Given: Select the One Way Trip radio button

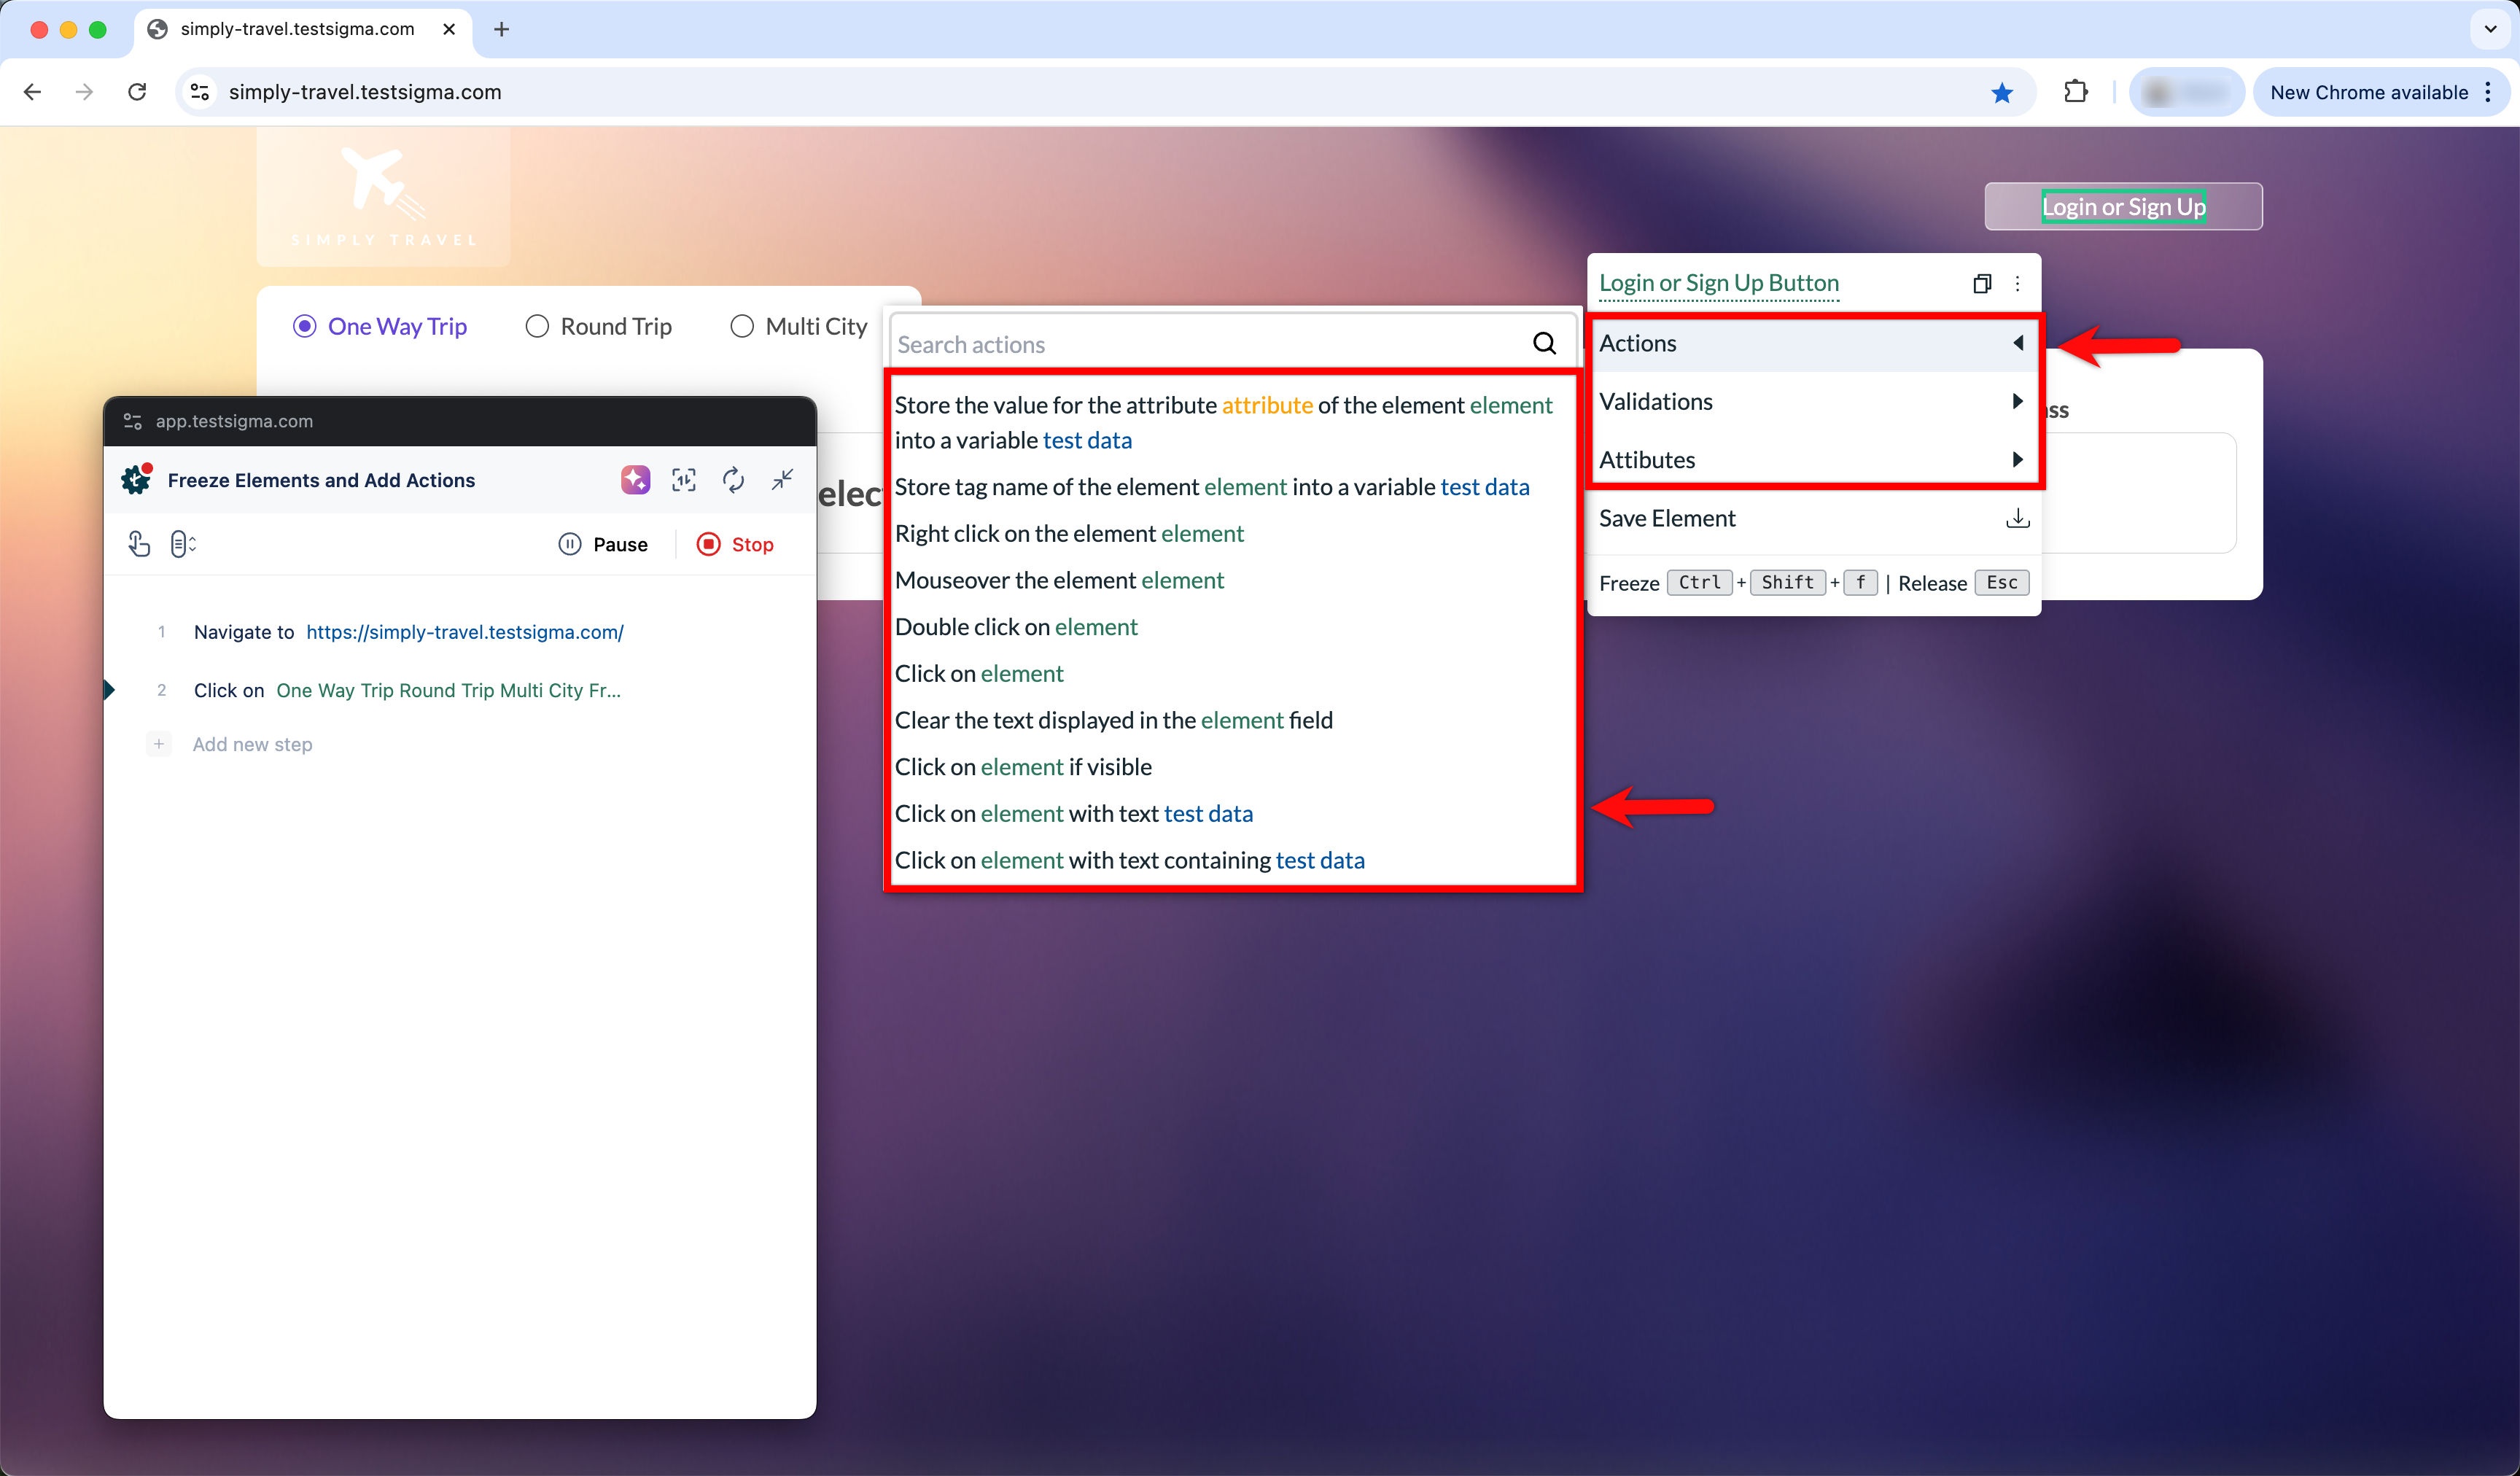Looking at the screenshot, I should 305,327.
